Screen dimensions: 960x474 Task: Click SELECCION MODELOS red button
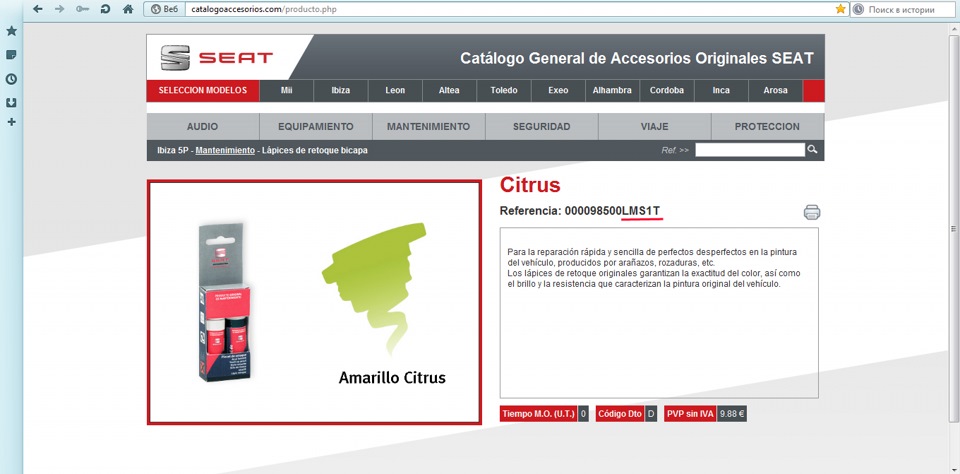tap(203, 91)
